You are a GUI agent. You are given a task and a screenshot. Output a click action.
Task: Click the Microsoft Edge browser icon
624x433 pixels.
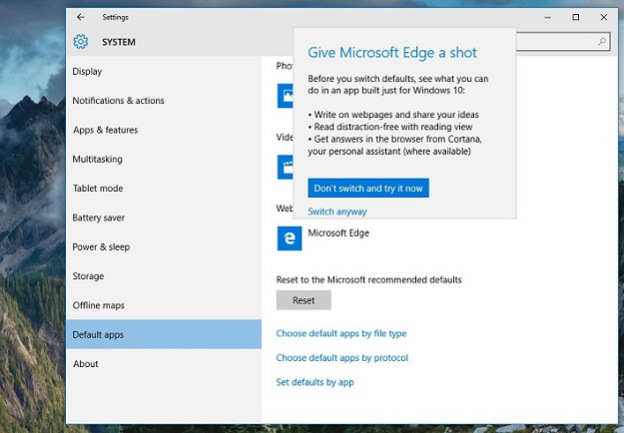(x=289, y=238)
